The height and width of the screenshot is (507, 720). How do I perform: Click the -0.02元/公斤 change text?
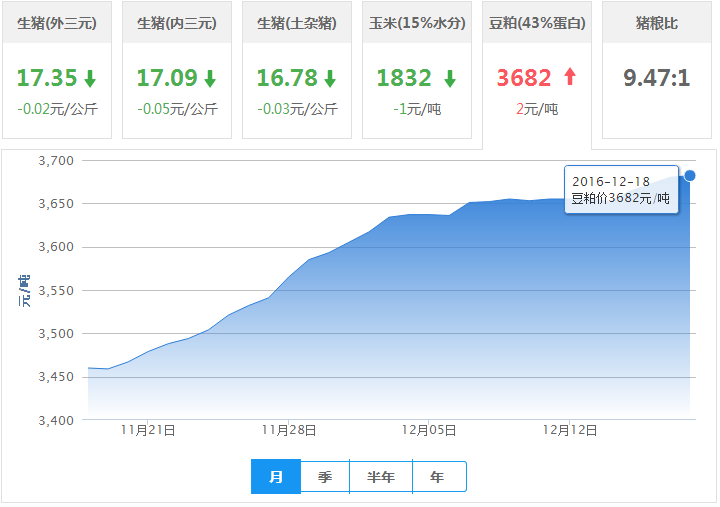pyautogui.click(x=57, y=109)
